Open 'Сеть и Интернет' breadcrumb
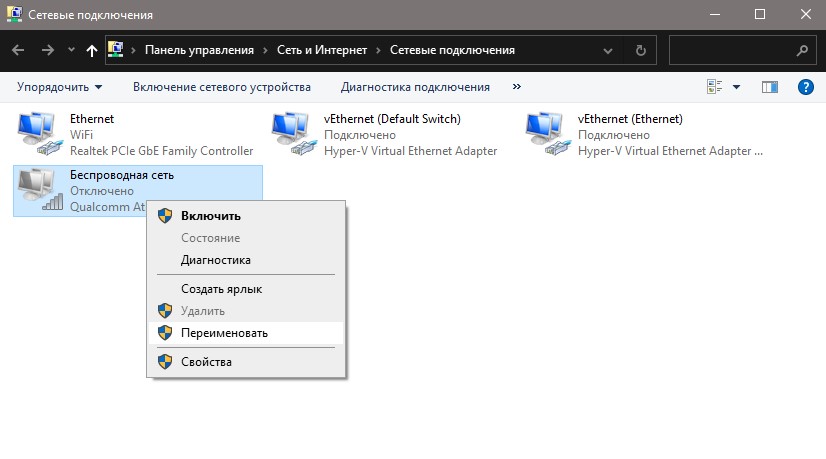The height and width of the screenshot is (459, 826). coord(322,50)
